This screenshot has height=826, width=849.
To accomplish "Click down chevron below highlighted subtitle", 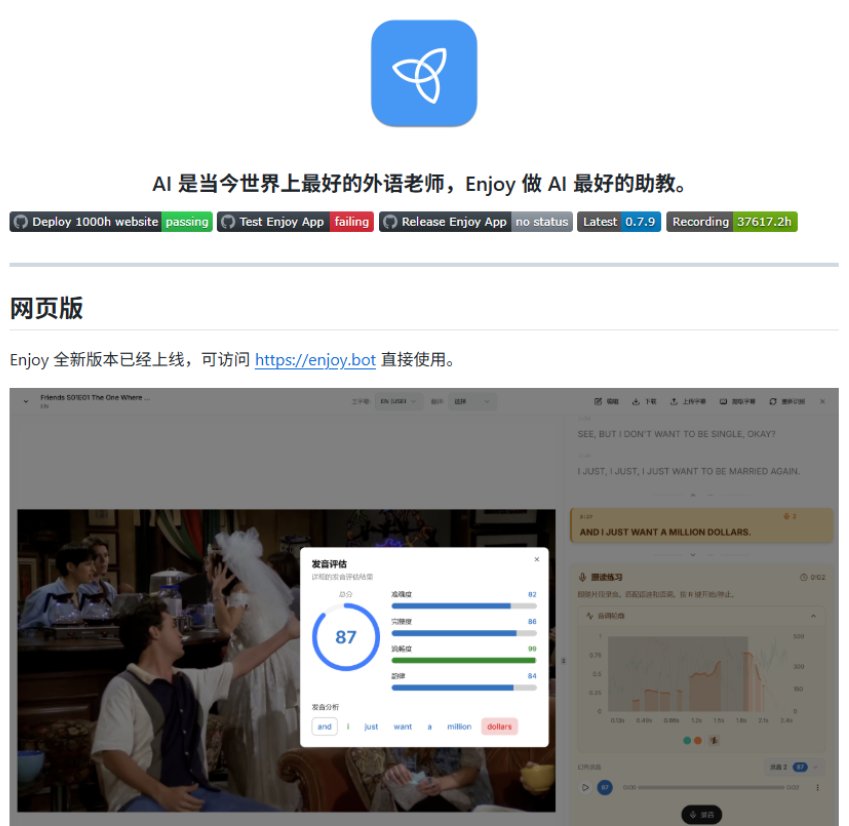I will click(693, 555).
